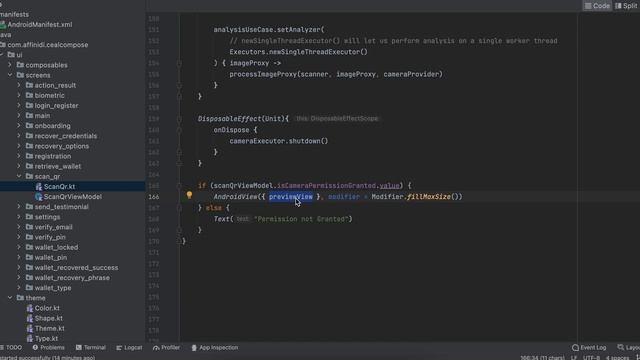
Task: Click the Color.kt Kotlin file icon
Action: click(x=30, y=308)
